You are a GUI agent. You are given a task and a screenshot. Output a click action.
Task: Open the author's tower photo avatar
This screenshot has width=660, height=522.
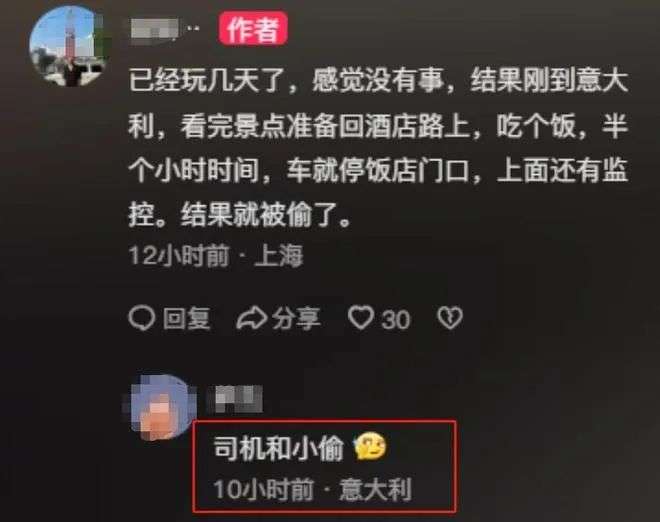(67, 46)
